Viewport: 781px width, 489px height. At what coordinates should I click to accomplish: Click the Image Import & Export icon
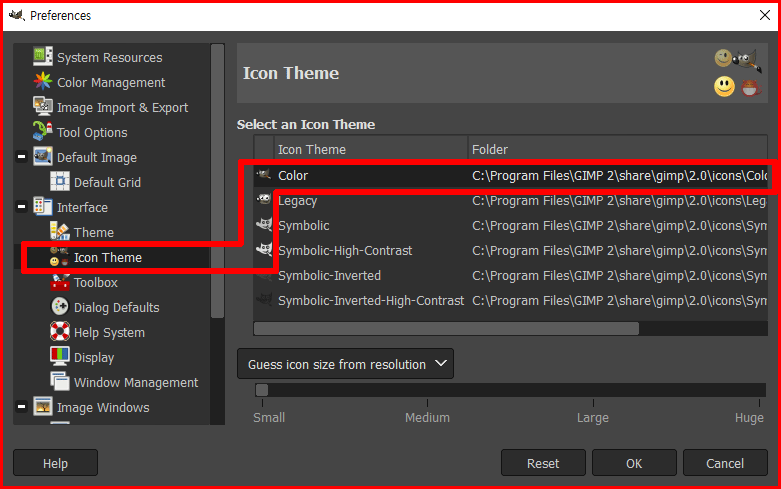point(43,107)
